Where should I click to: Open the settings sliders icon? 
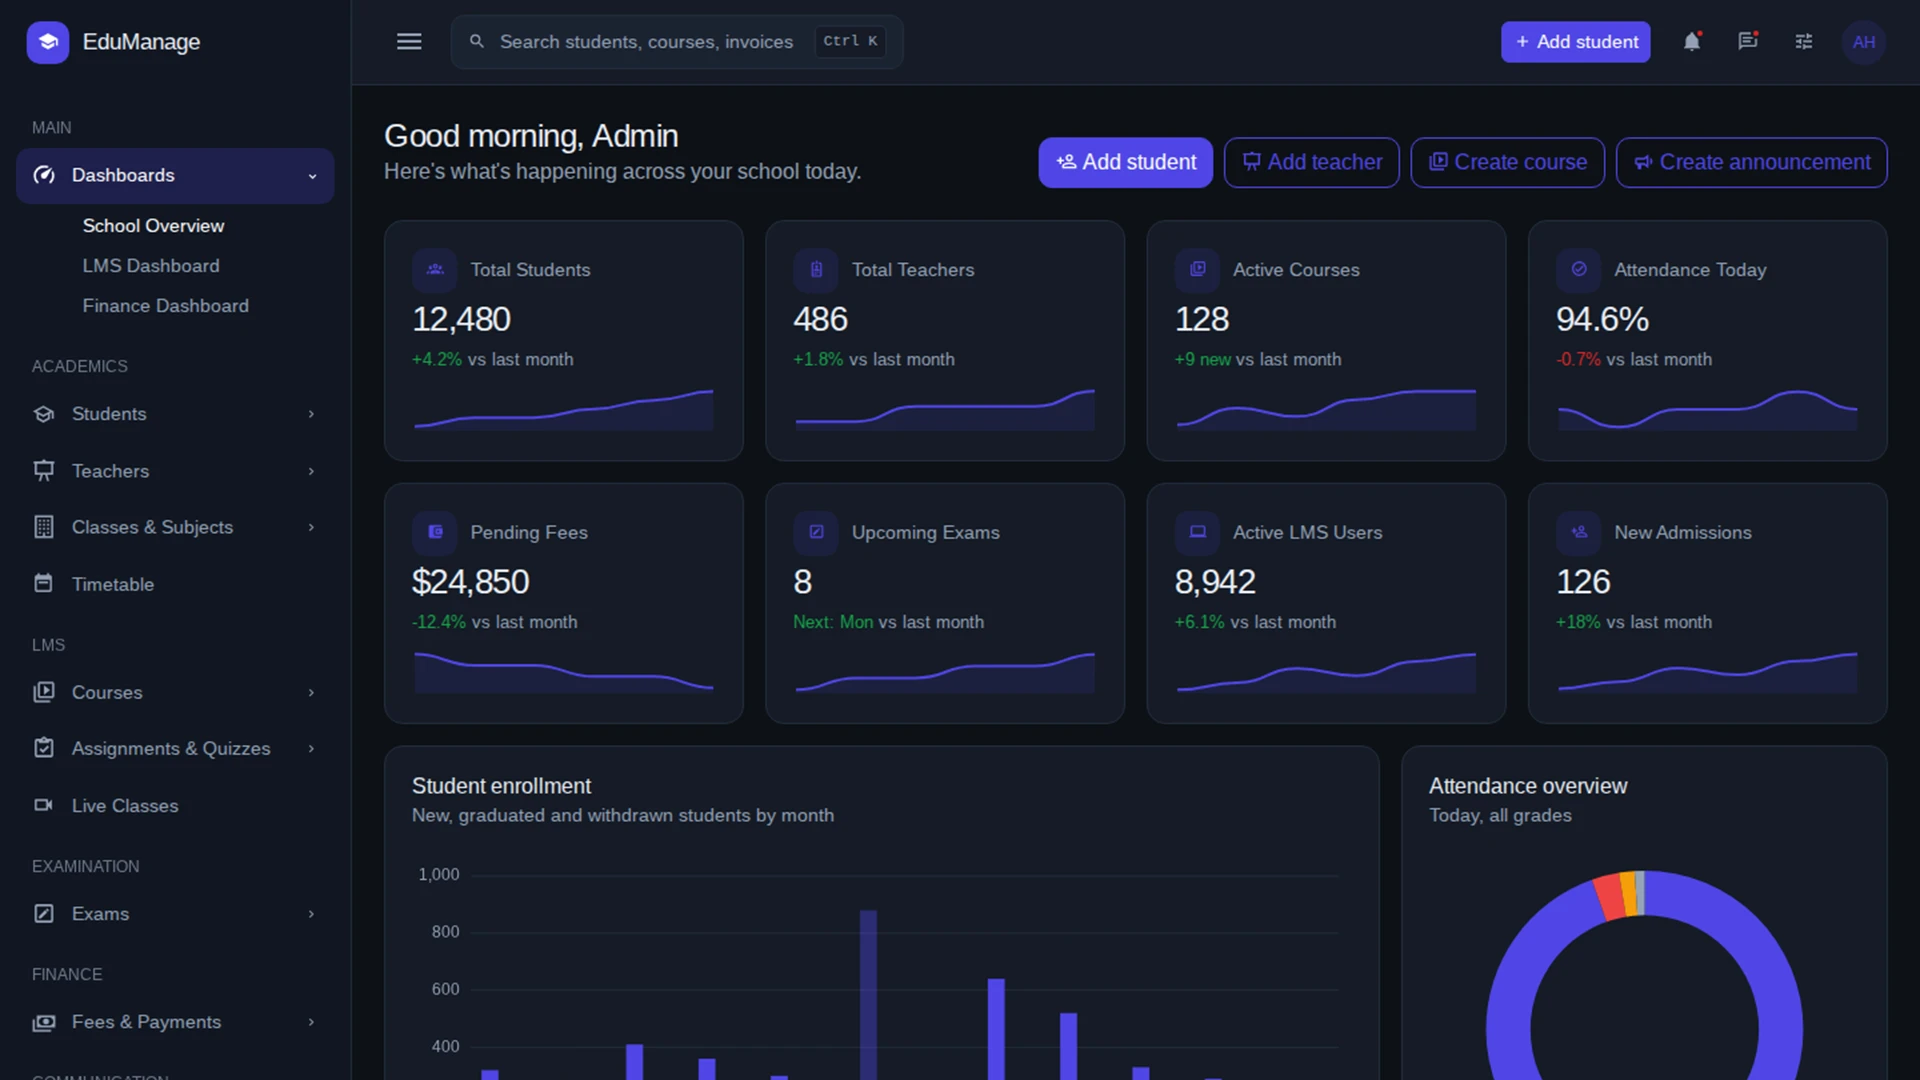pos(1803,42)
